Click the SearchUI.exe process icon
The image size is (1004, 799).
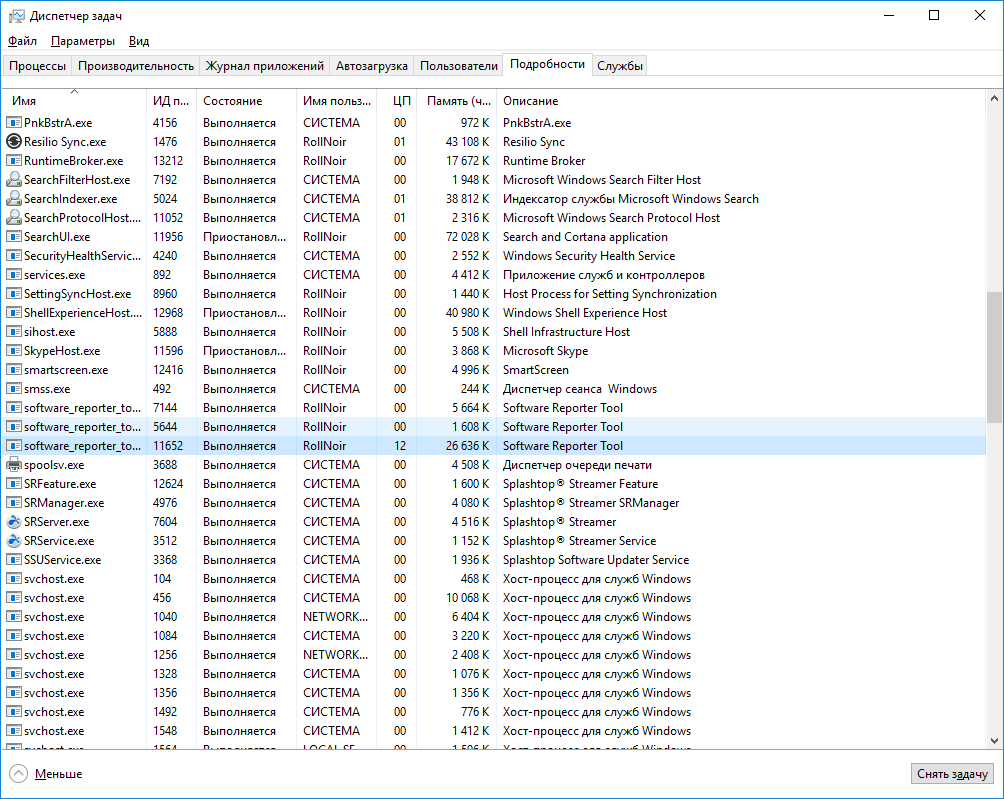13,237
